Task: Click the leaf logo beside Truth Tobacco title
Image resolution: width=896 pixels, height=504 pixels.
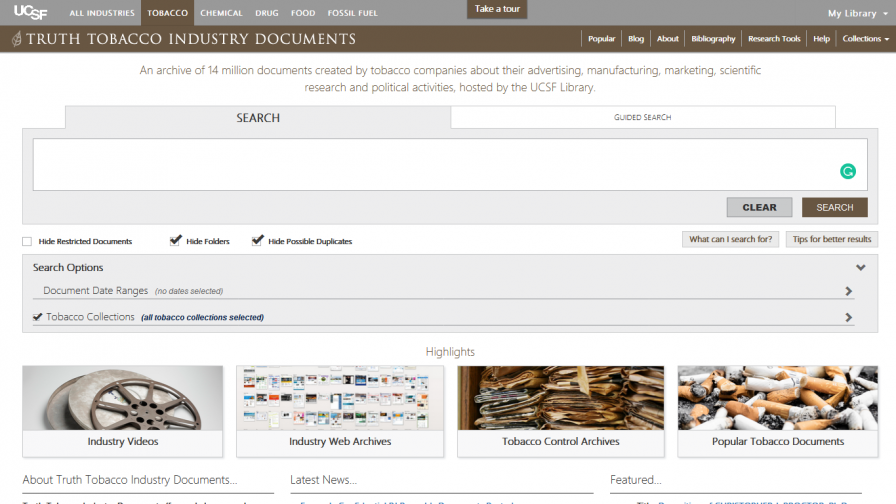Action: click(17, 39)
